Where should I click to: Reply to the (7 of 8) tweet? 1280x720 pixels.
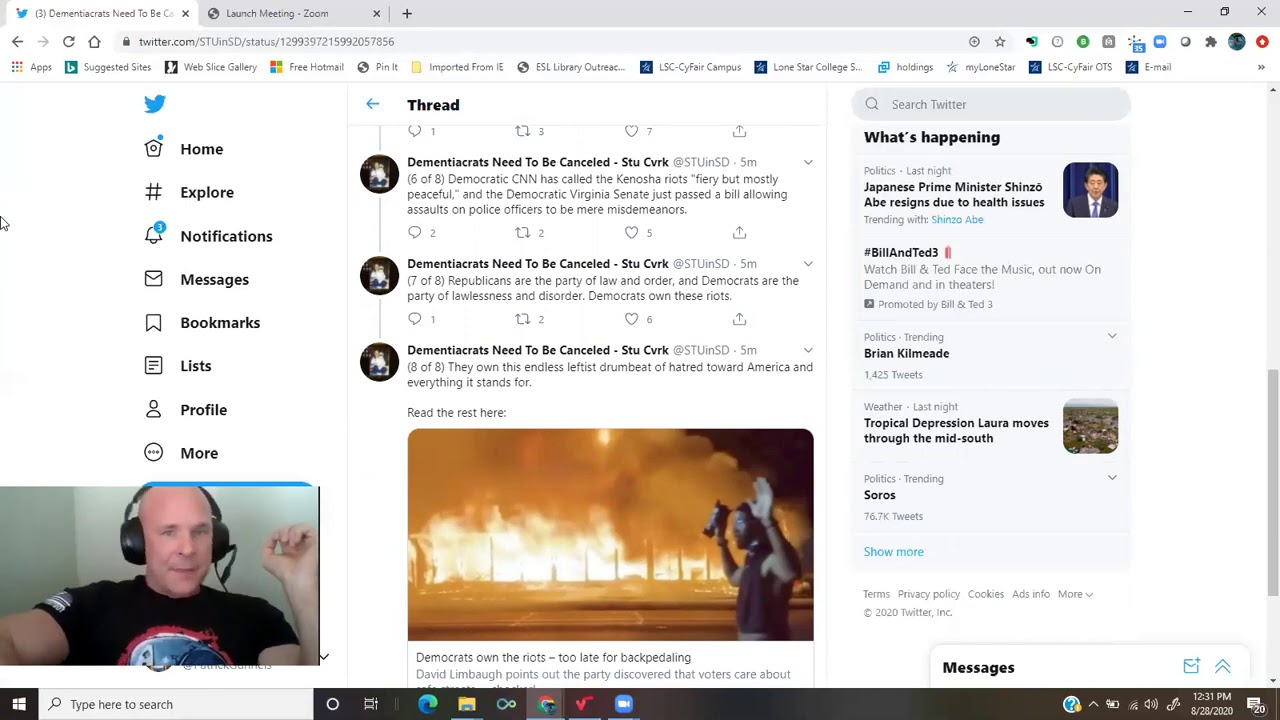(415, 319)
